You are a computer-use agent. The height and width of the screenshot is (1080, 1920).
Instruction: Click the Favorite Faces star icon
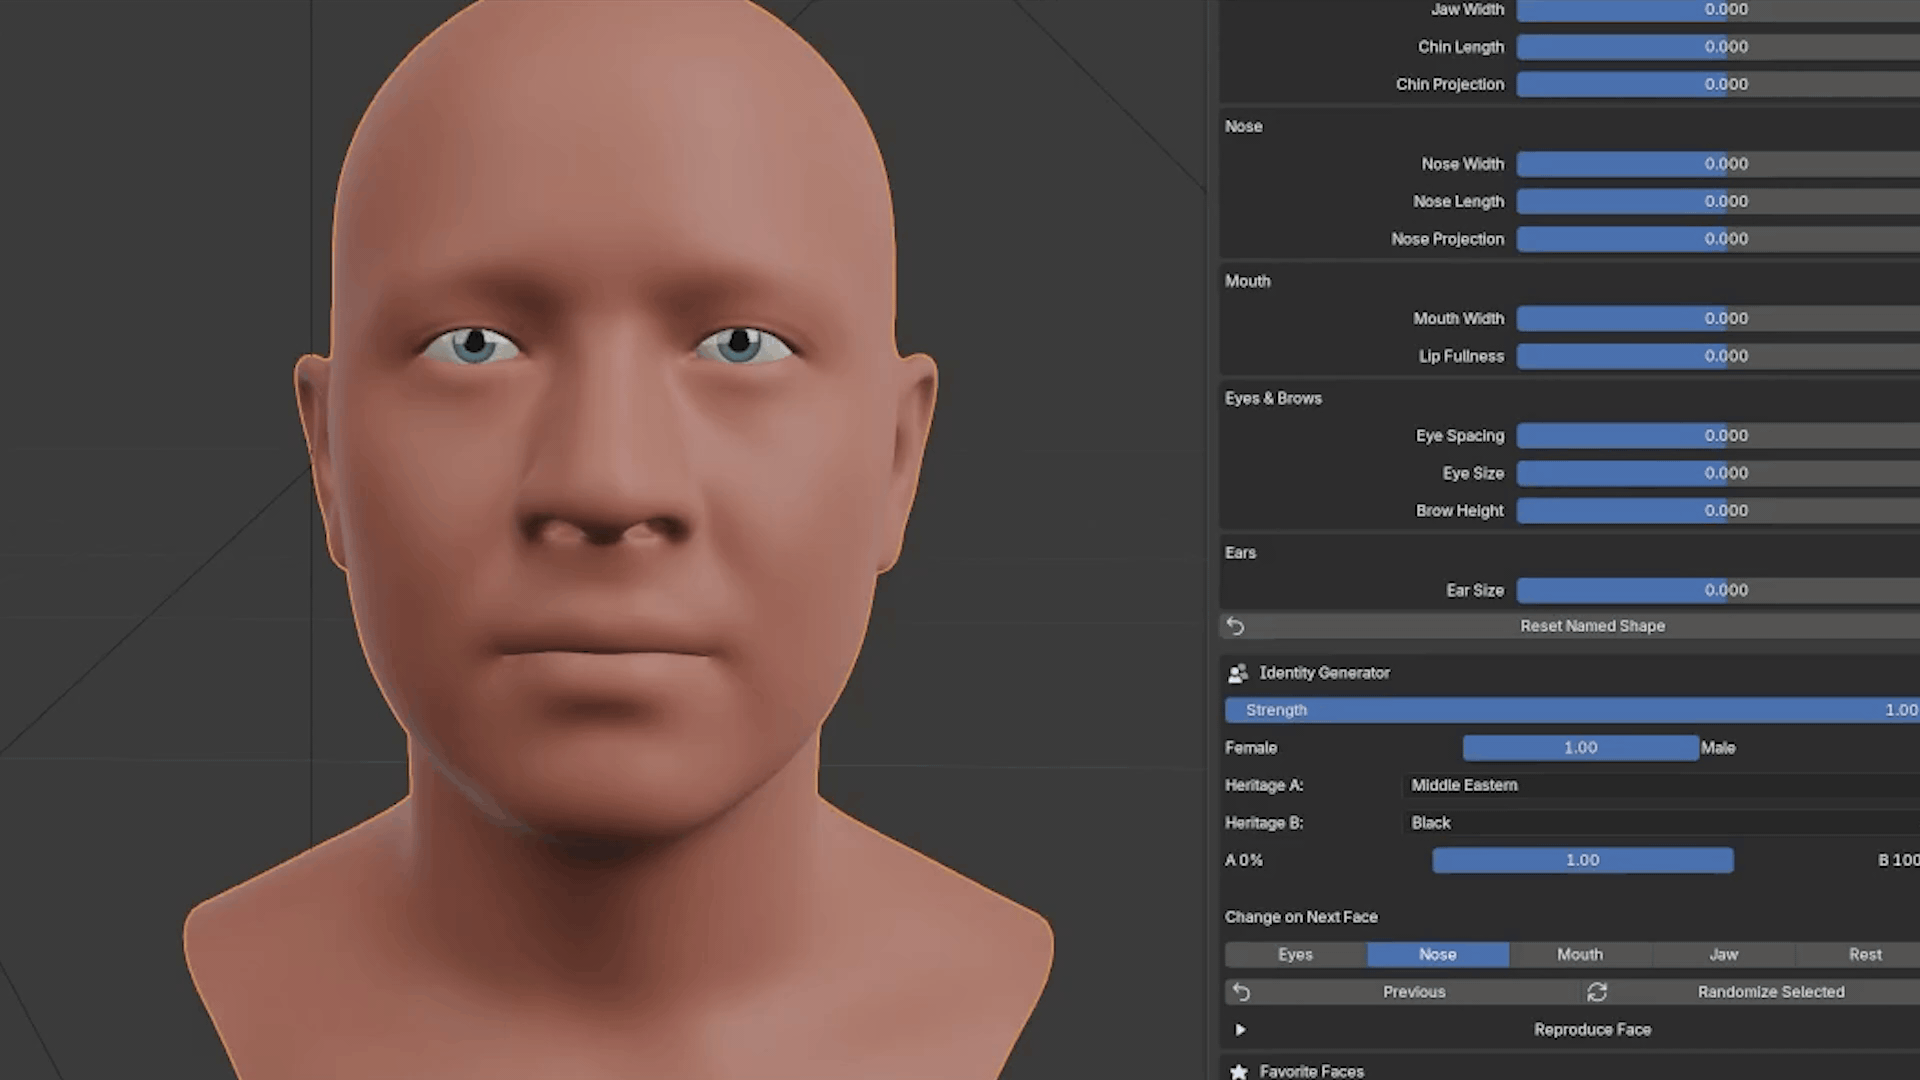(1238, 1071)
